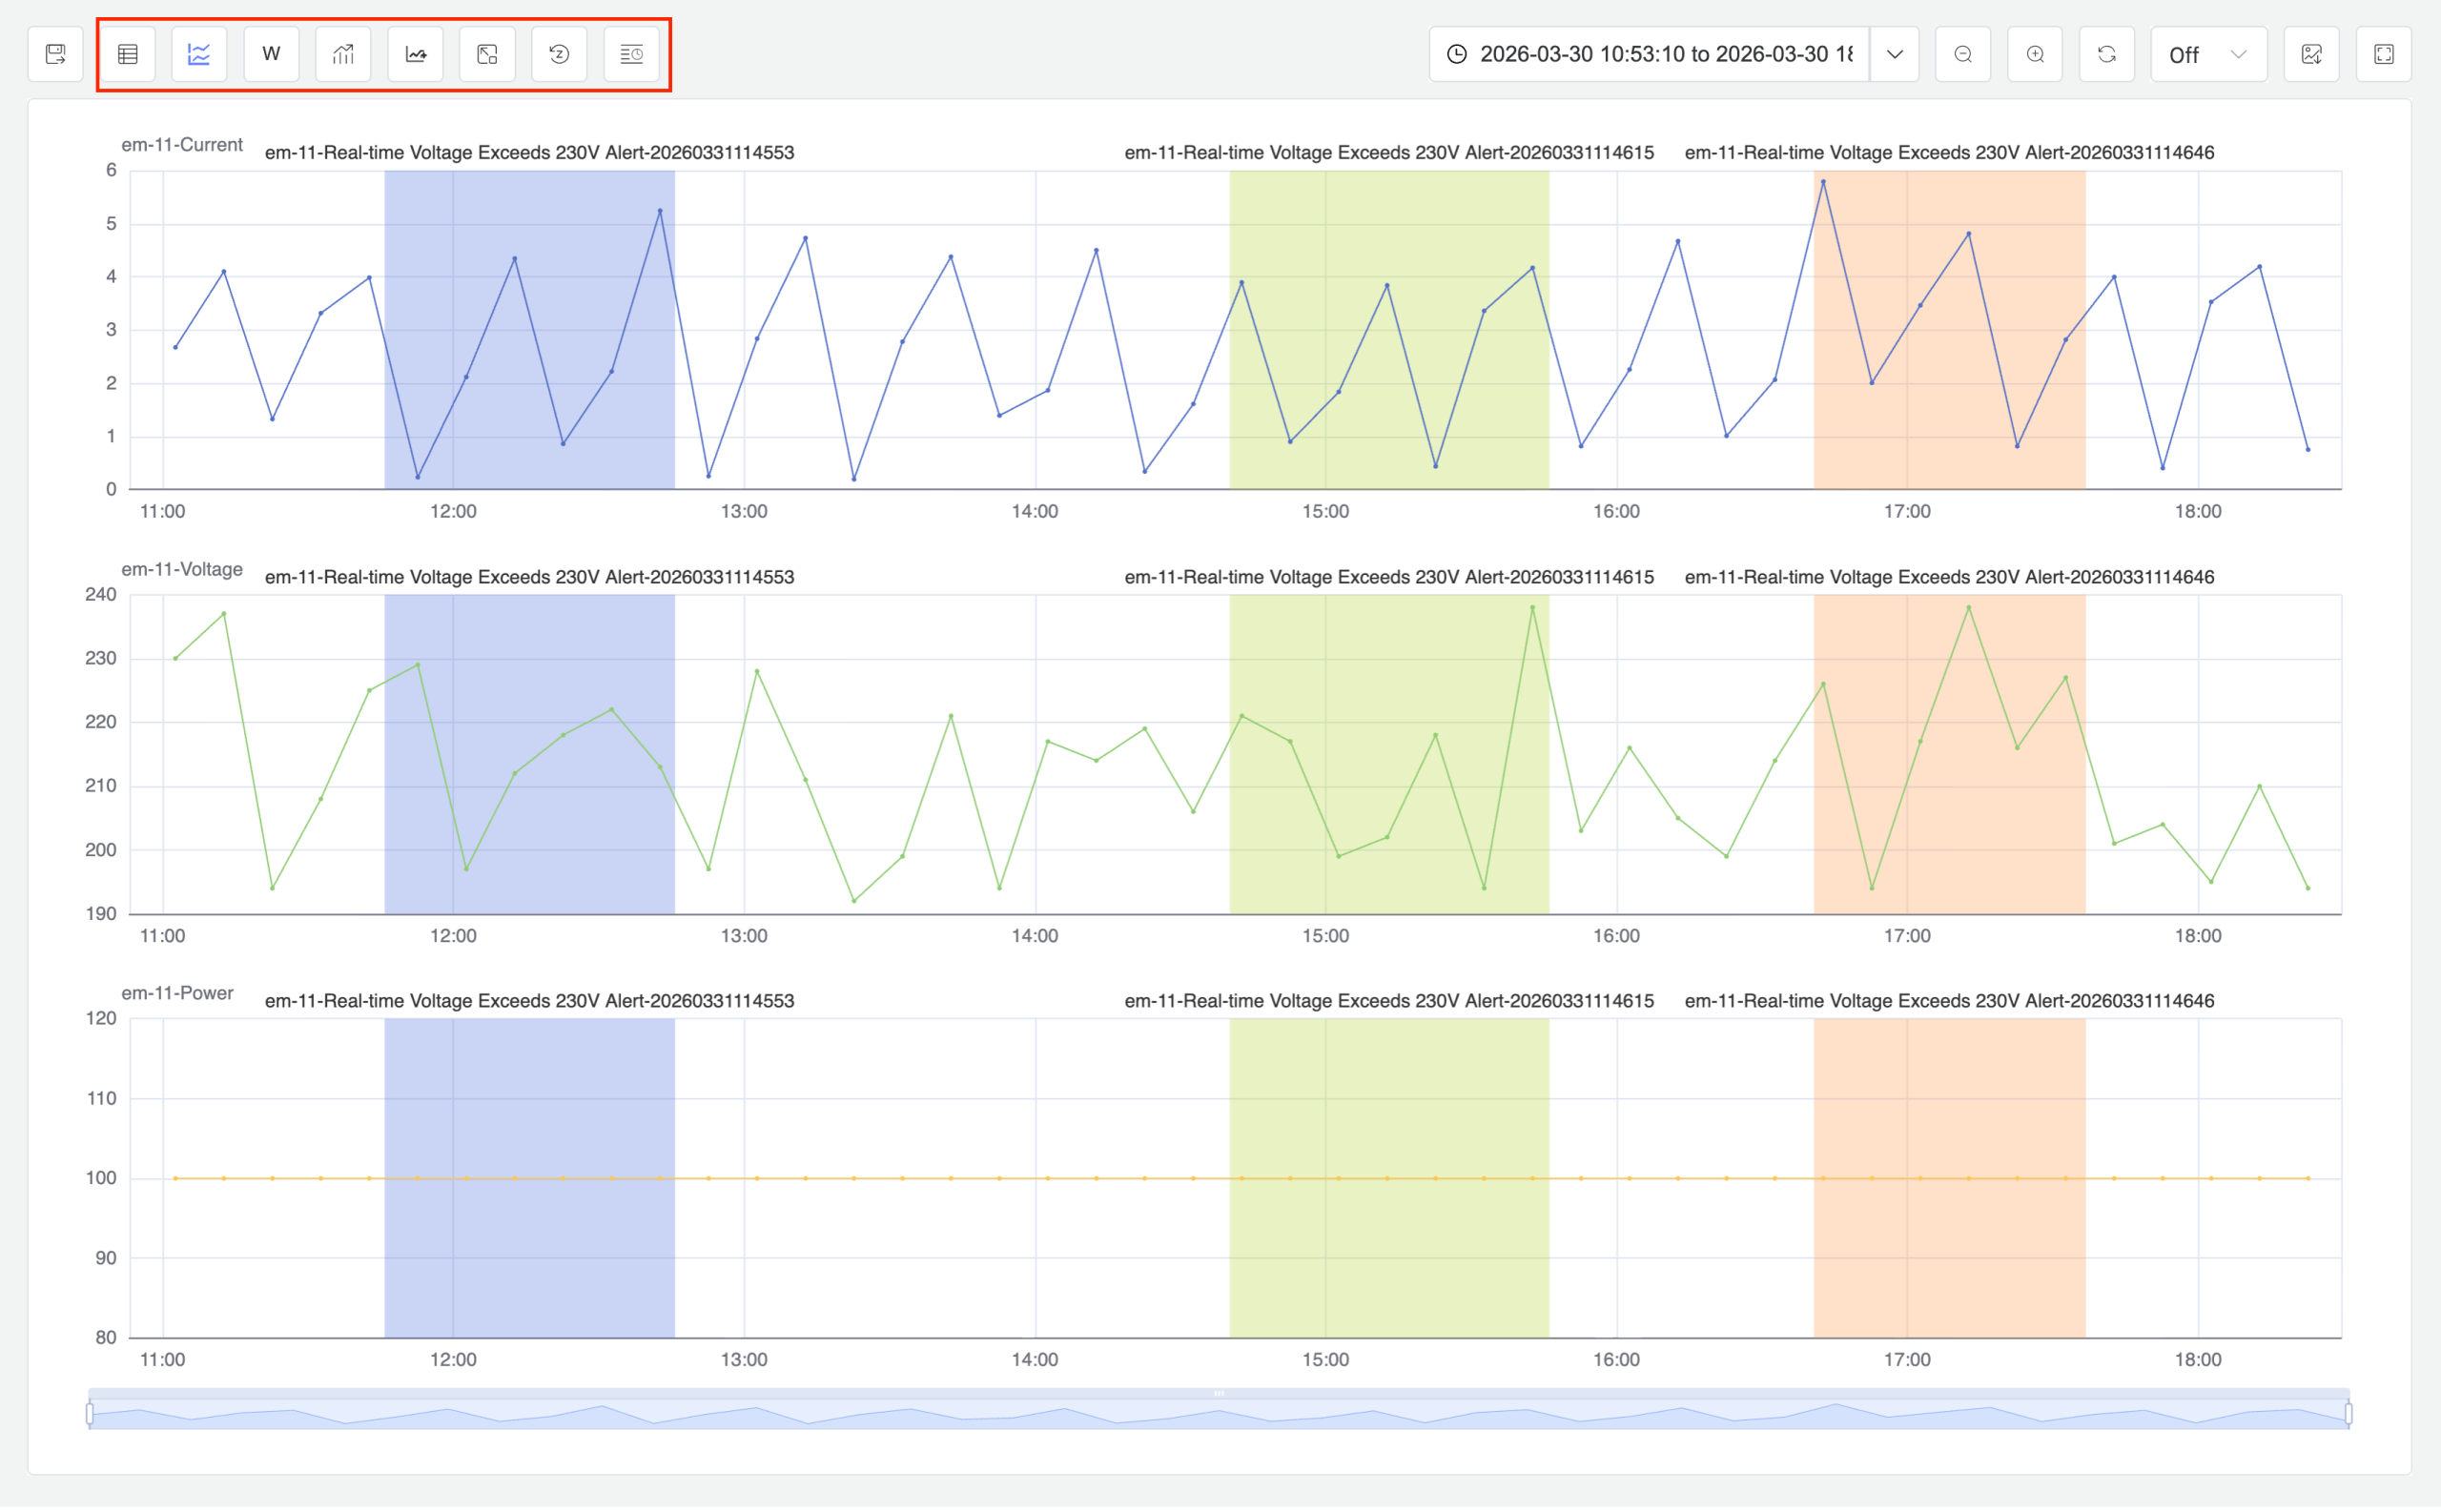Zoom in with the plus magnifier
The image size is (2441, 1512).
point(2035,54)
